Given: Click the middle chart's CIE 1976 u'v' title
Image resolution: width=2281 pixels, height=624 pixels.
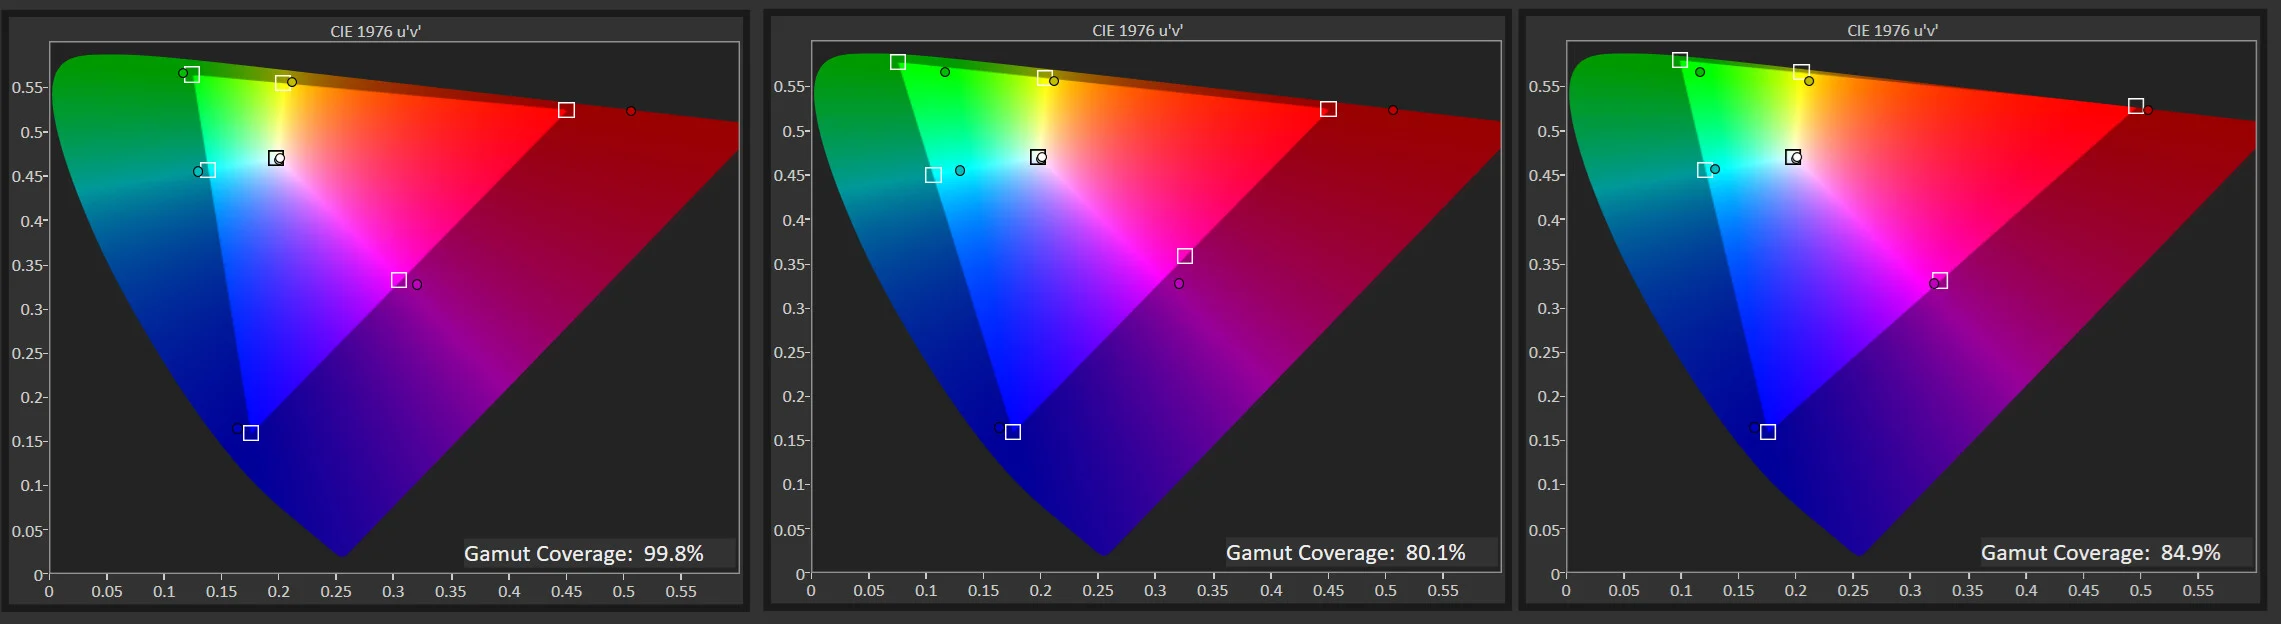Looking at the screenshot, I should point(1137,31).
